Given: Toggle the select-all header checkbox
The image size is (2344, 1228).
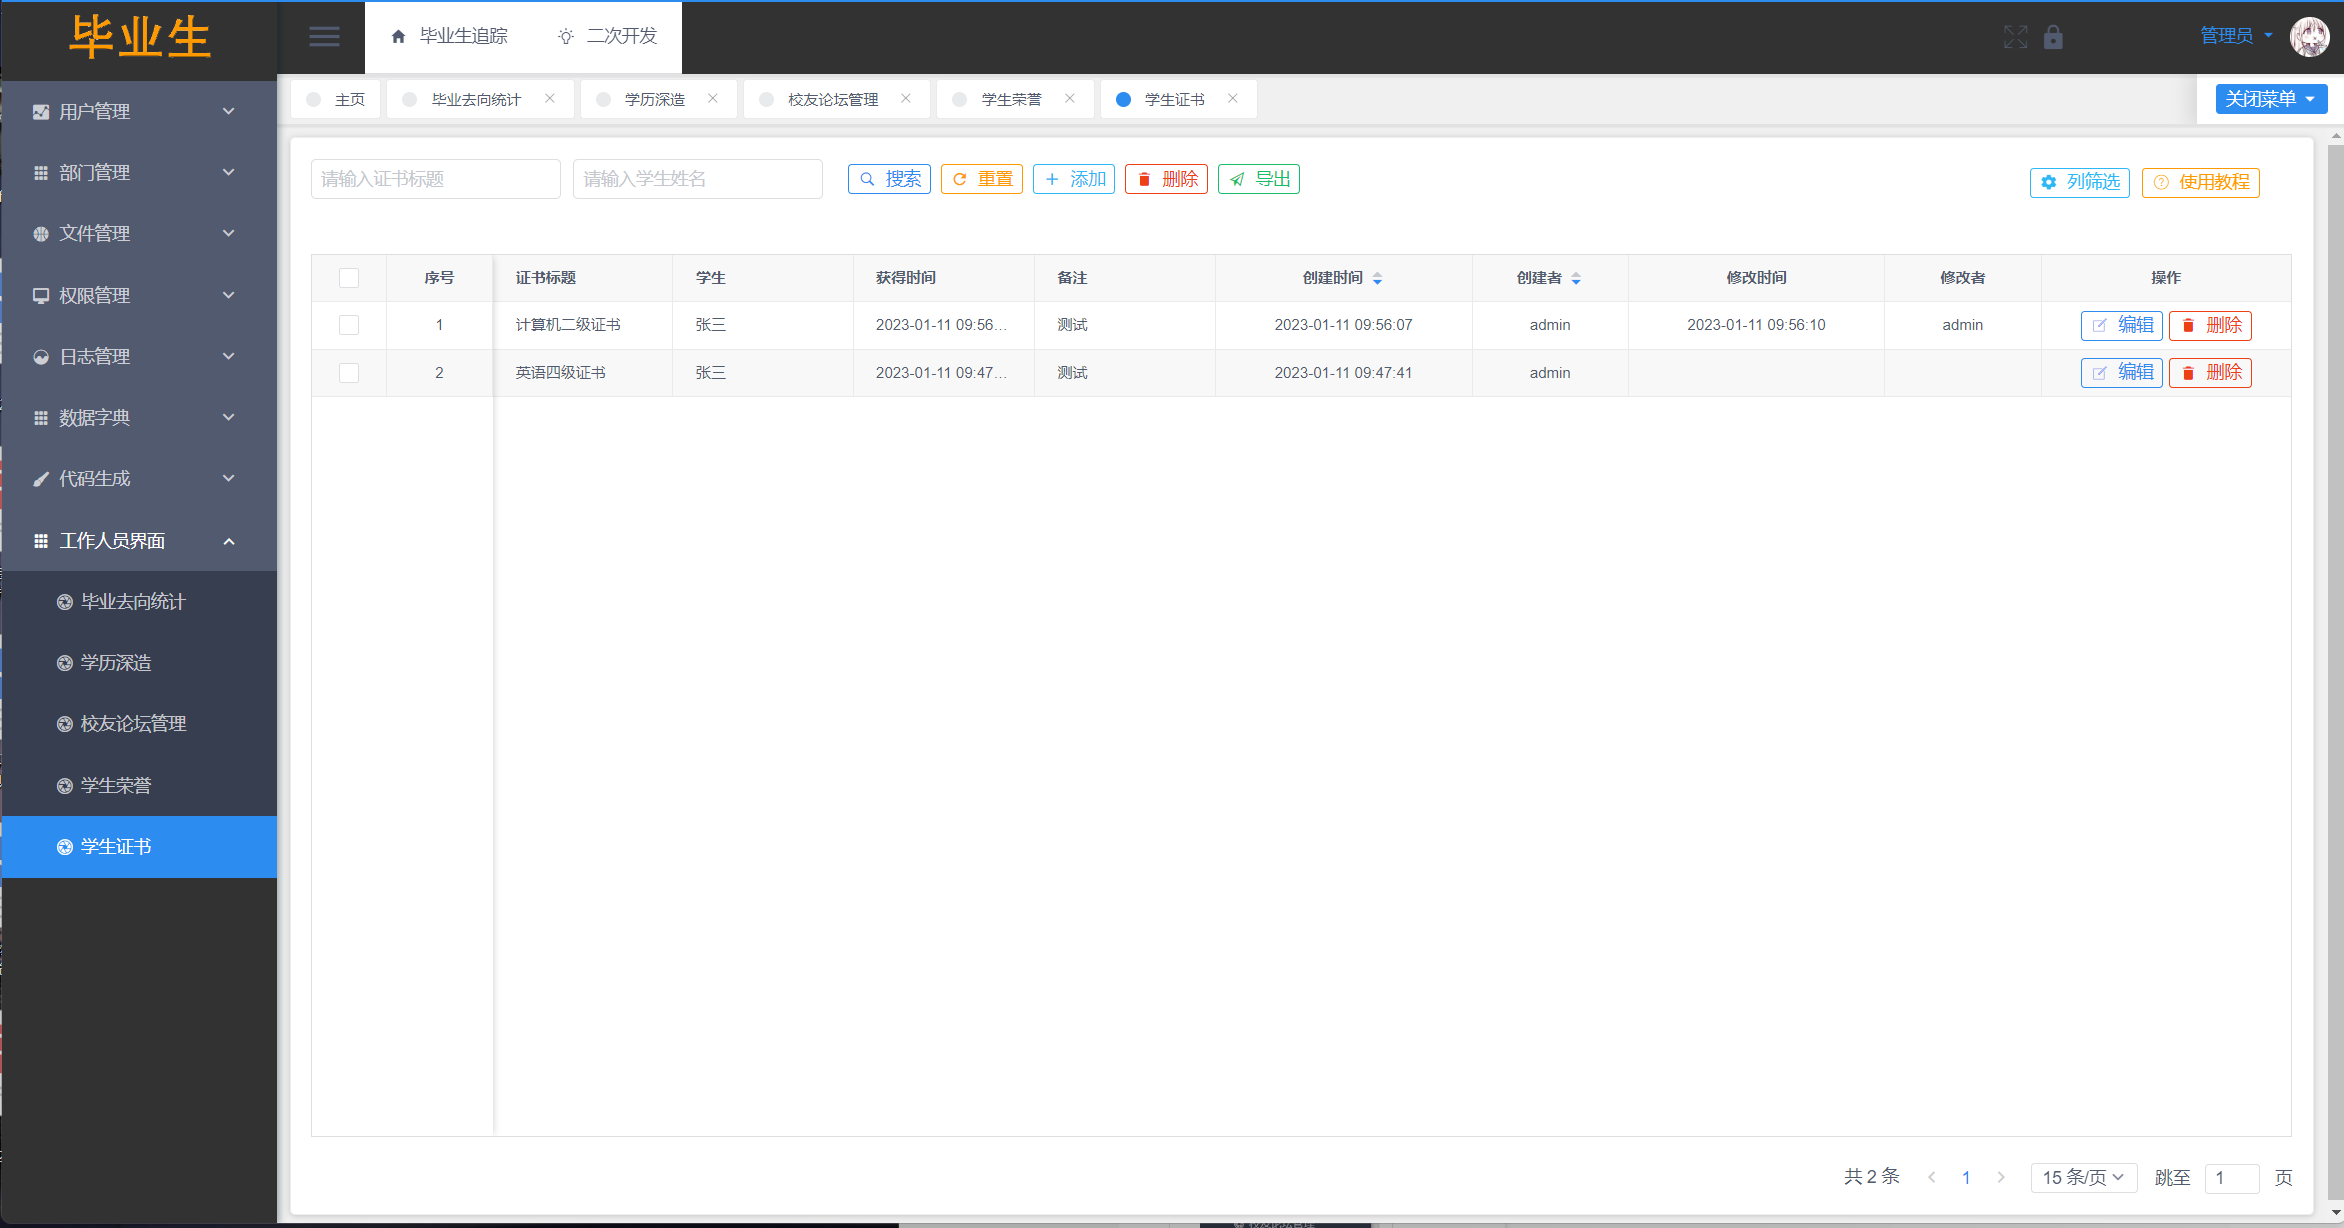Looking at the screenshot, I should (x=349, y=278).
